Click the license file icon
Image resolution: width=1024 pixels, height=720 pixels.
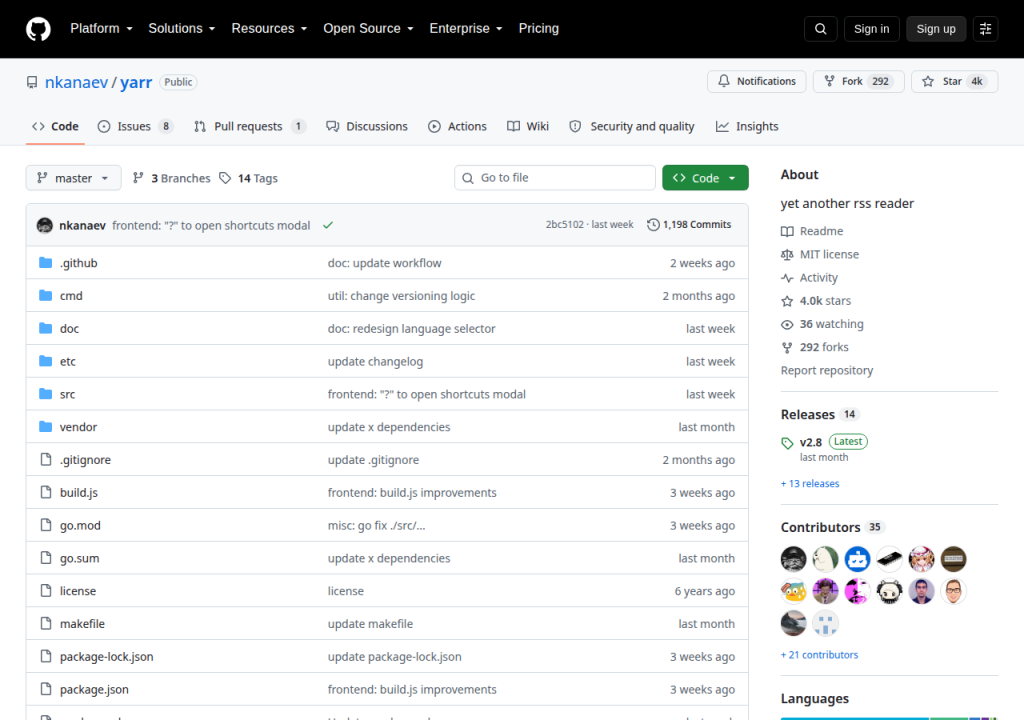point(45,591)
